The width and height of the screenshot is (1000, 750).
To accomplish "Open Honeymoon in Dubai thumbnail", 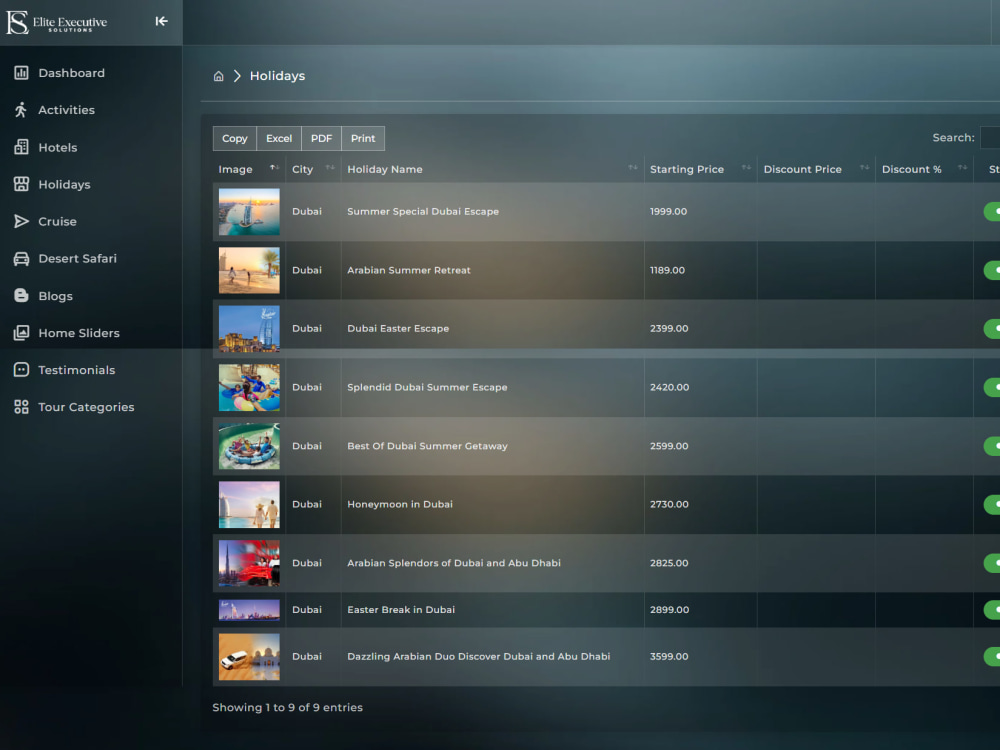I will [x=249, y=504].
